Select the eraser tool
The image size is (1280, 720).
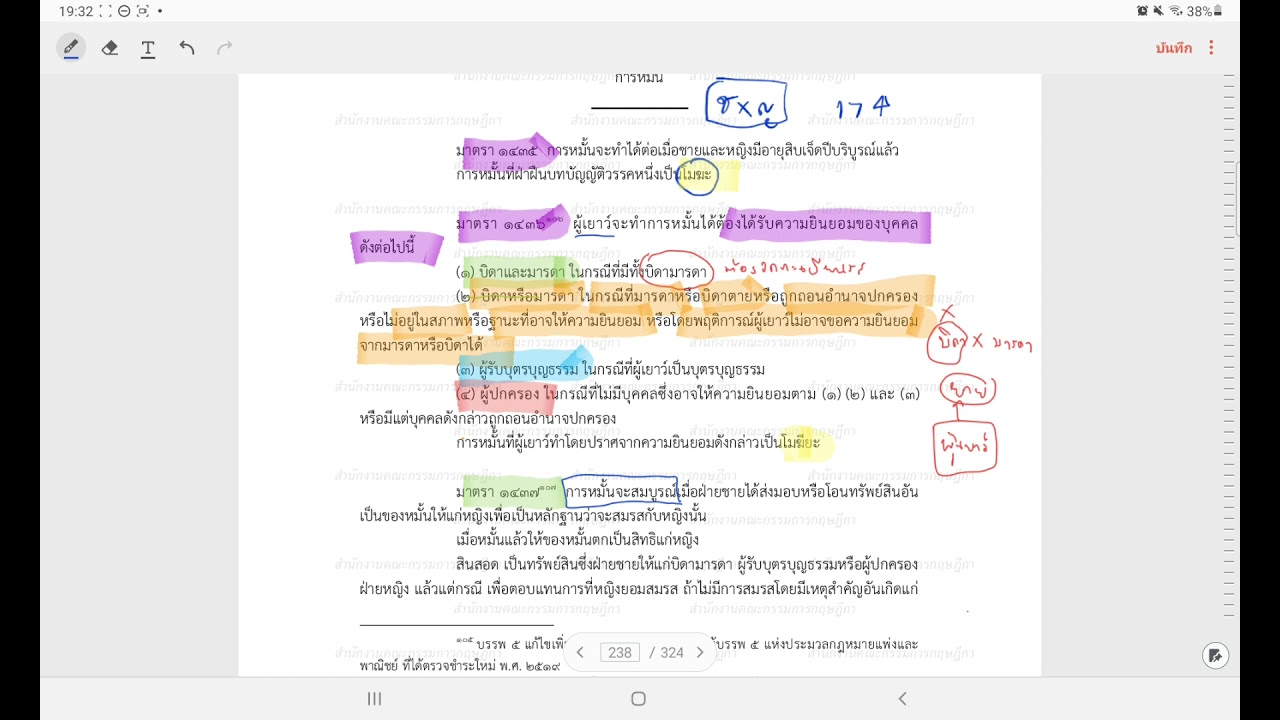coord(110,48)
